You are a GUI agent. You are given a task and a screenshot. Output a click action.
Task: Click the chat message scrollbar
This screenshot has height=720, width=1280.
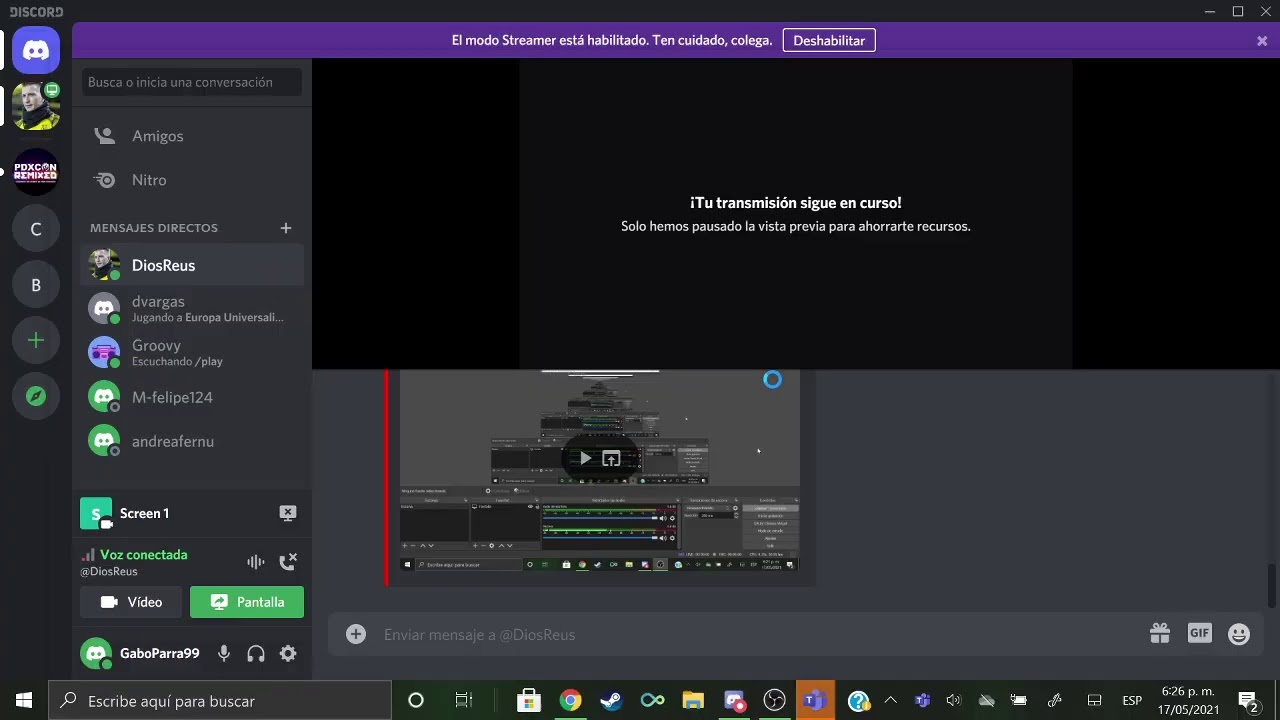[1272, 585]
